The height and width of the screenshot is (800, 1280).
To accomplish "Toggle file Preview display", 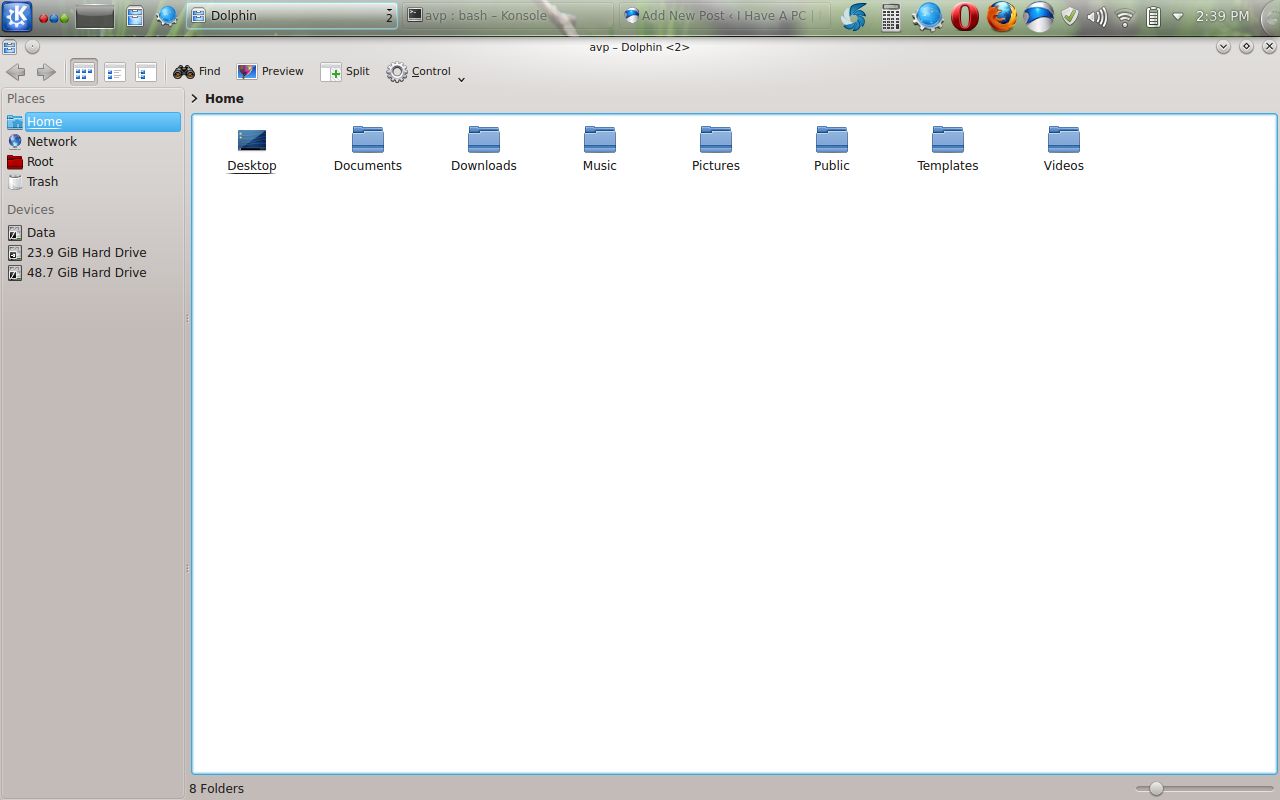I will tap(270, 72).
